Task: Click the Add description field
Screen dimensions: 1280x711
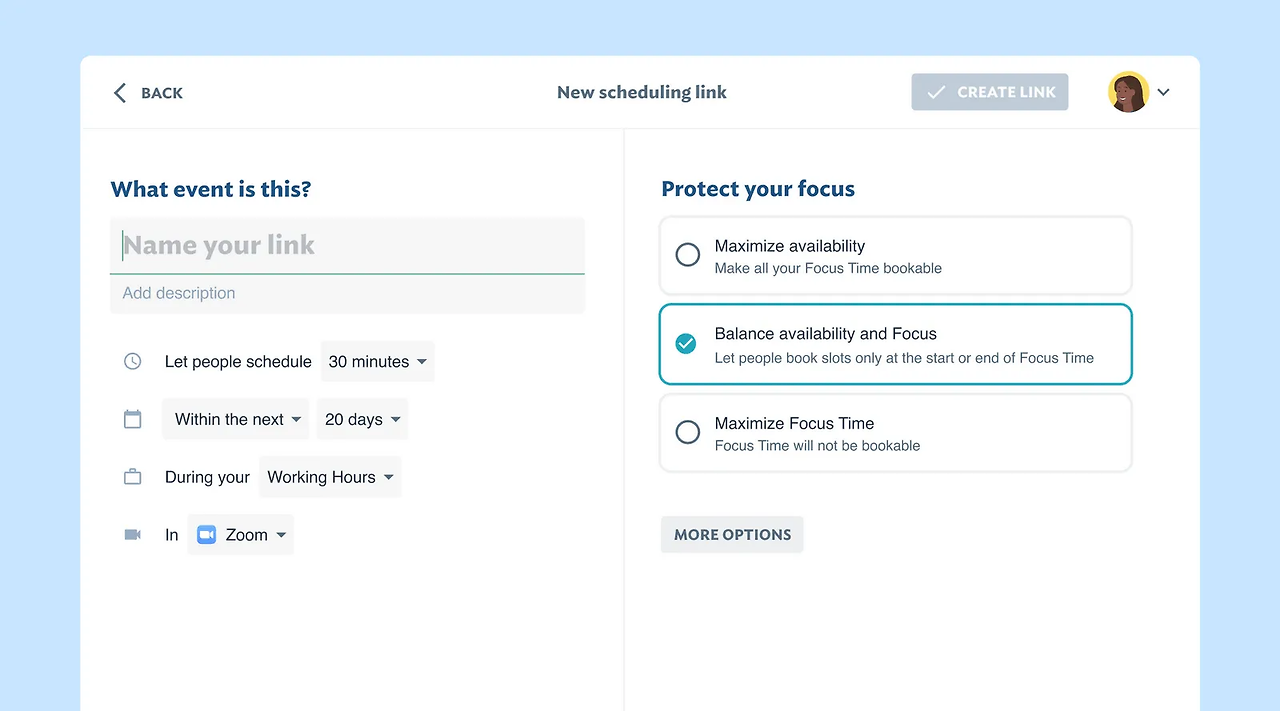Action: point(347,293)
